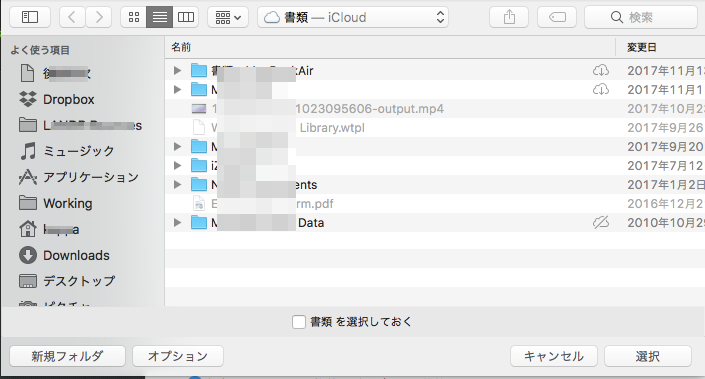Image resolution: width=705 pixels, height=379 pixels.
Task: Click the share toolbar button
Action: (509, 17)
